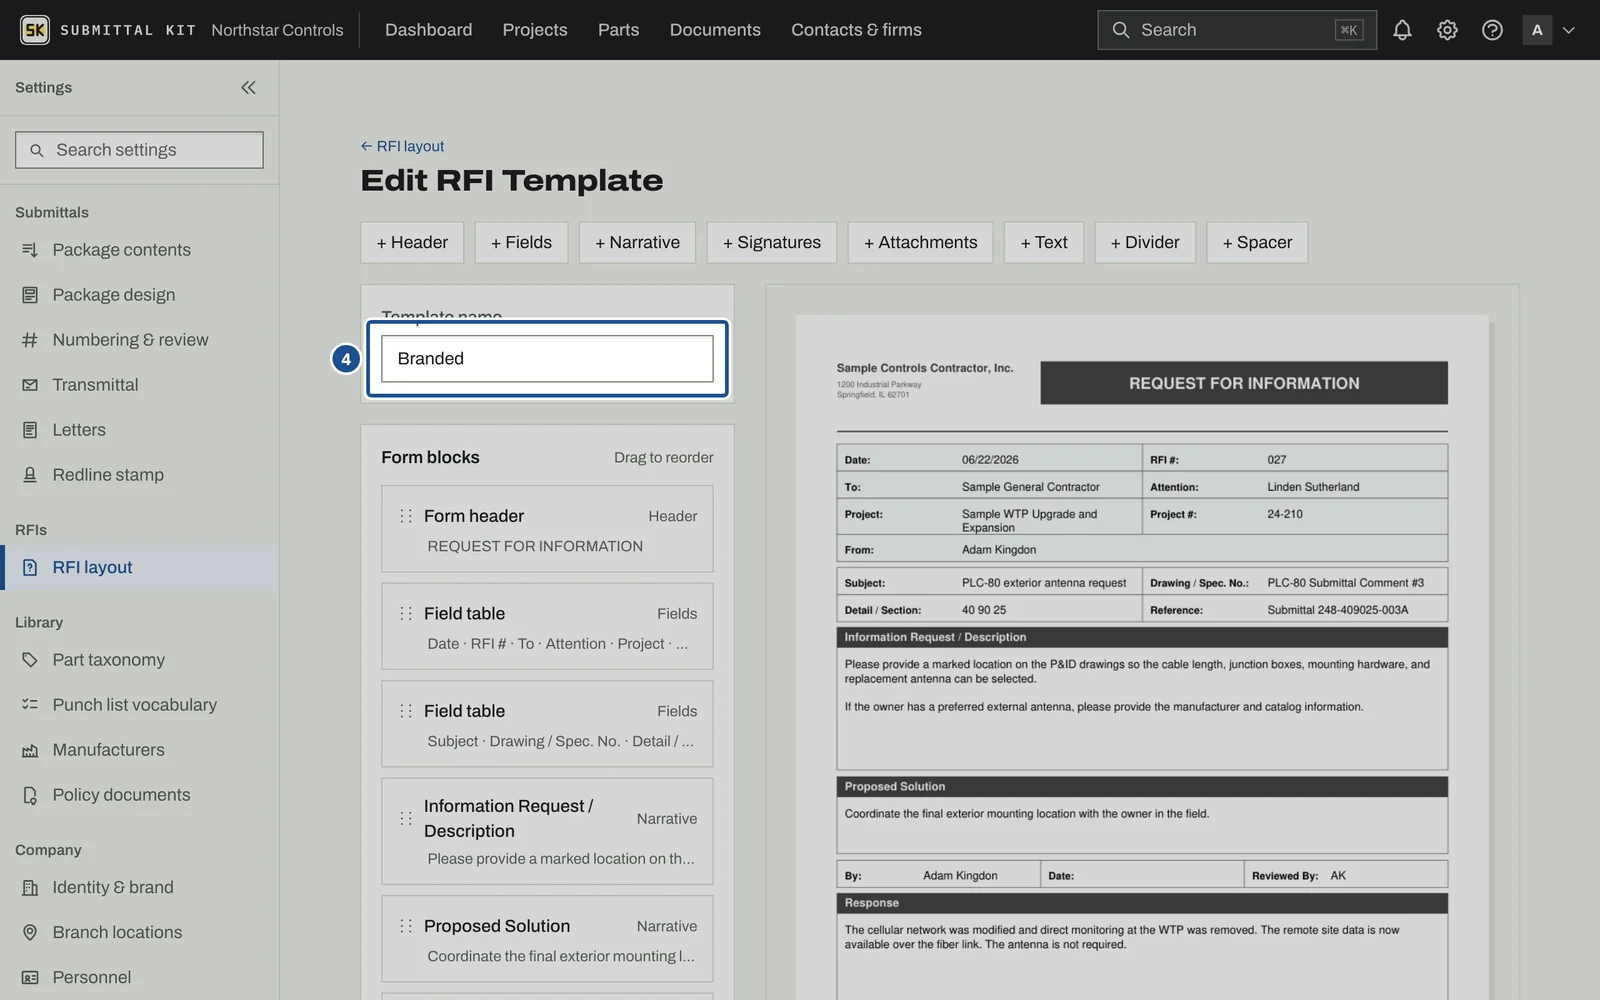Viewport: 1600px width, 1000px height.
Task: Collapse the Settings sidebar
Action: point(248,87)
